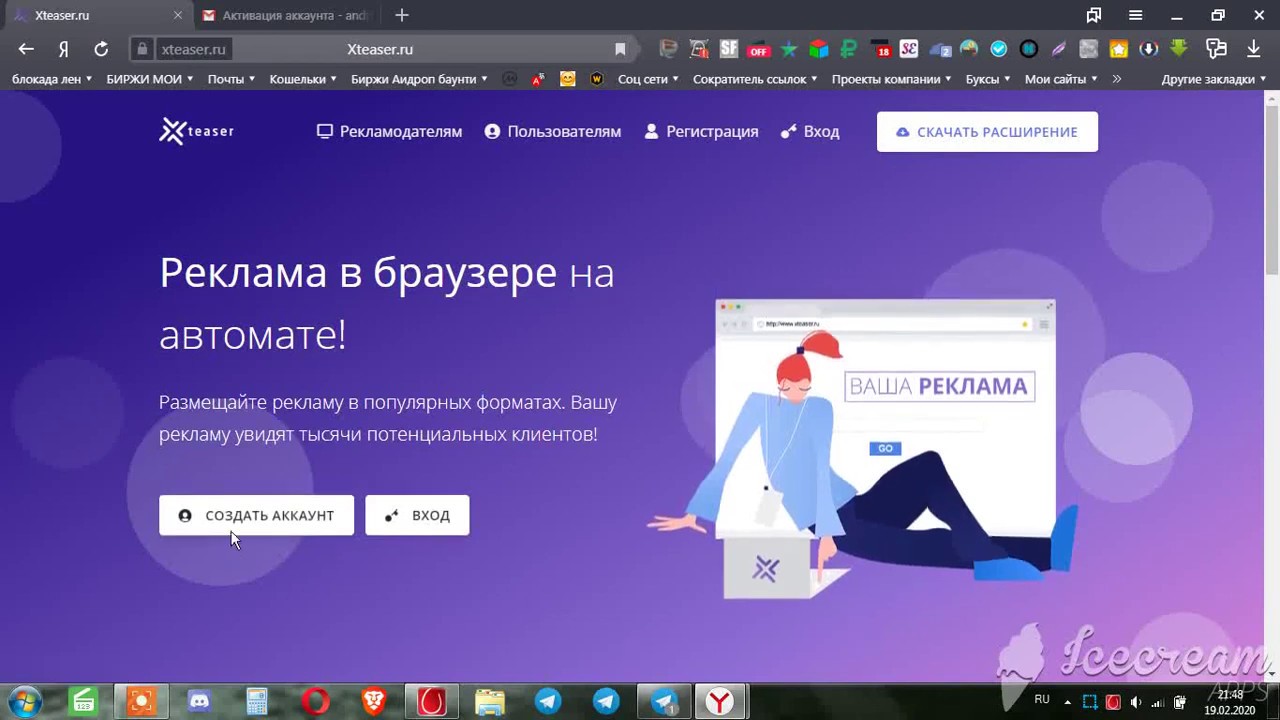Expand the 'Соц сети' bookmarks folder
This screenshot has height=720, width=1280.
648,79
